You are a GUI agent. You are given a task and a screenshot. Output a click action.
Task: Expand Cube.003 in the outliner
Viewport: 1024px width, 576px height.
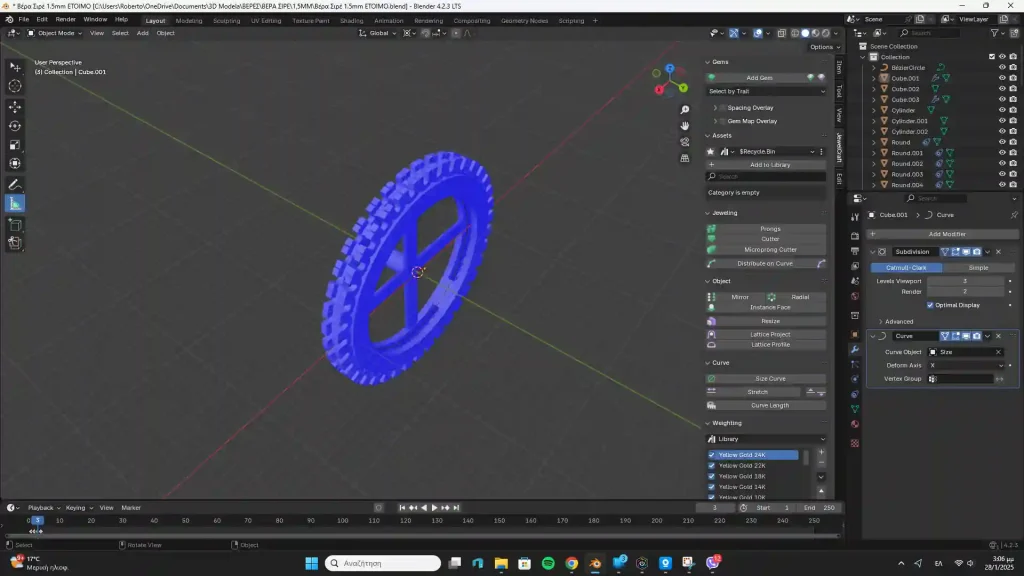[x=874, y=99]
